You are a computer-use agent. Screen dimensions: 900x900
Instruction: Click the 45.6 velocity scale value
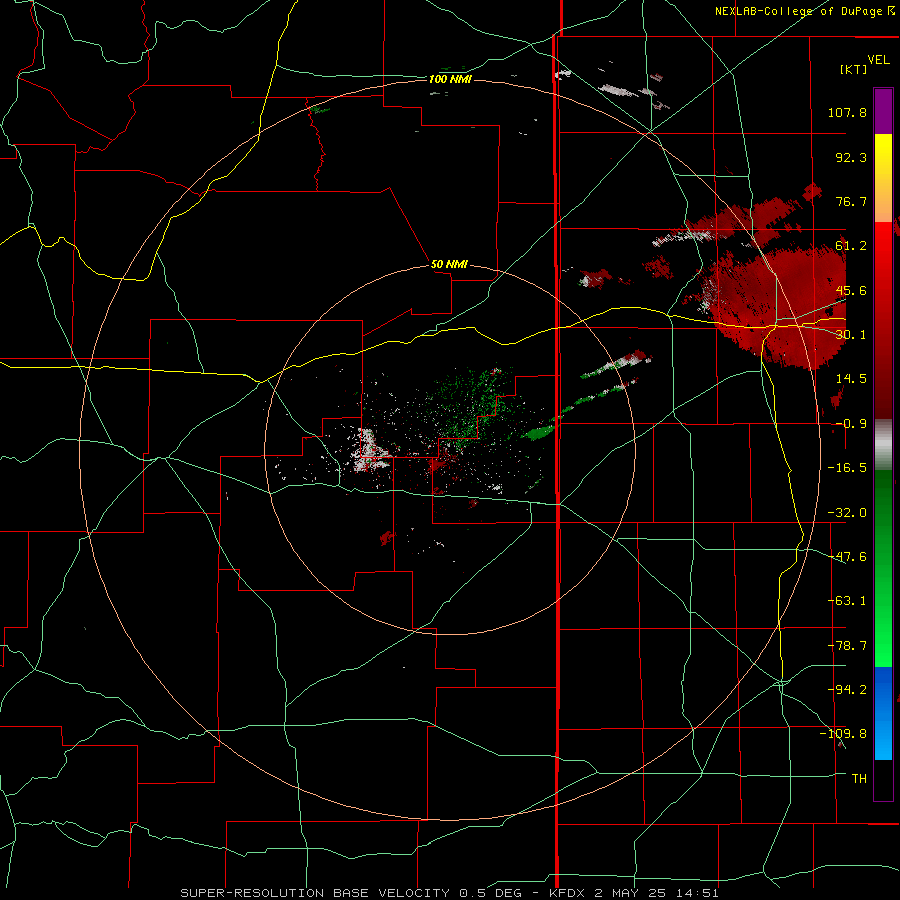pos(851,290)
